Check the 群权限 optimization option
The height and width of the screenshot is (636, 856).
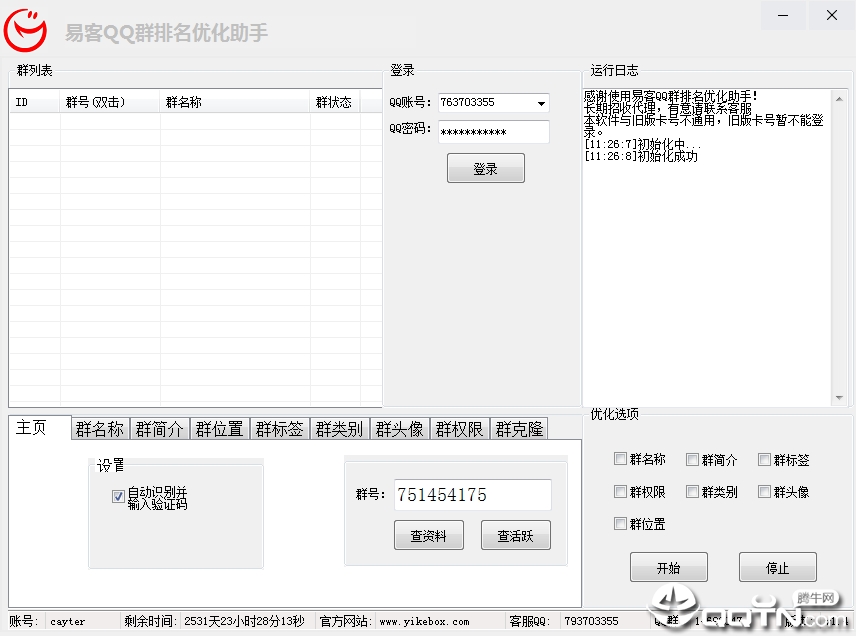click(620, 491)
